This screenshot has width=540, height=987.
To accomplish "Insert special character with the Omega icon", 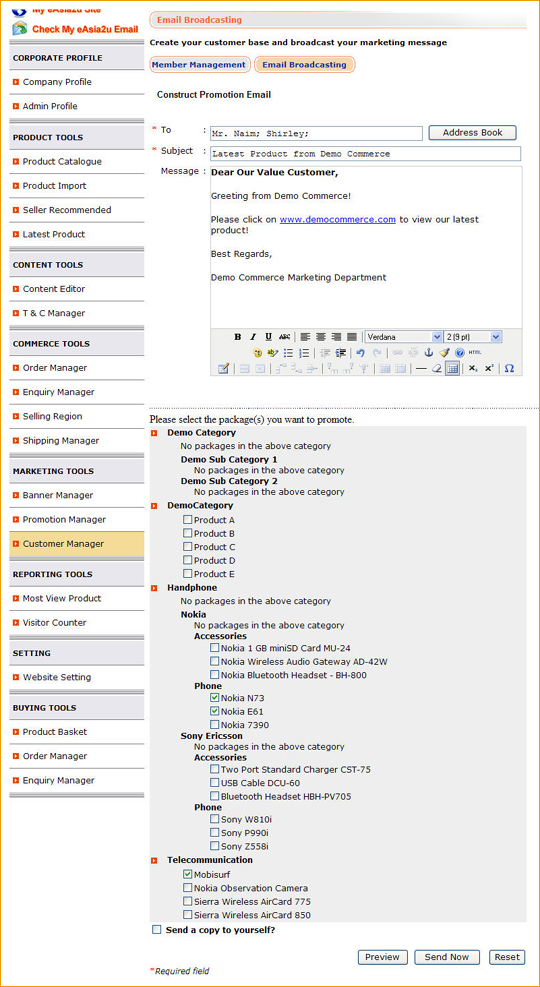I will point(509,369).
